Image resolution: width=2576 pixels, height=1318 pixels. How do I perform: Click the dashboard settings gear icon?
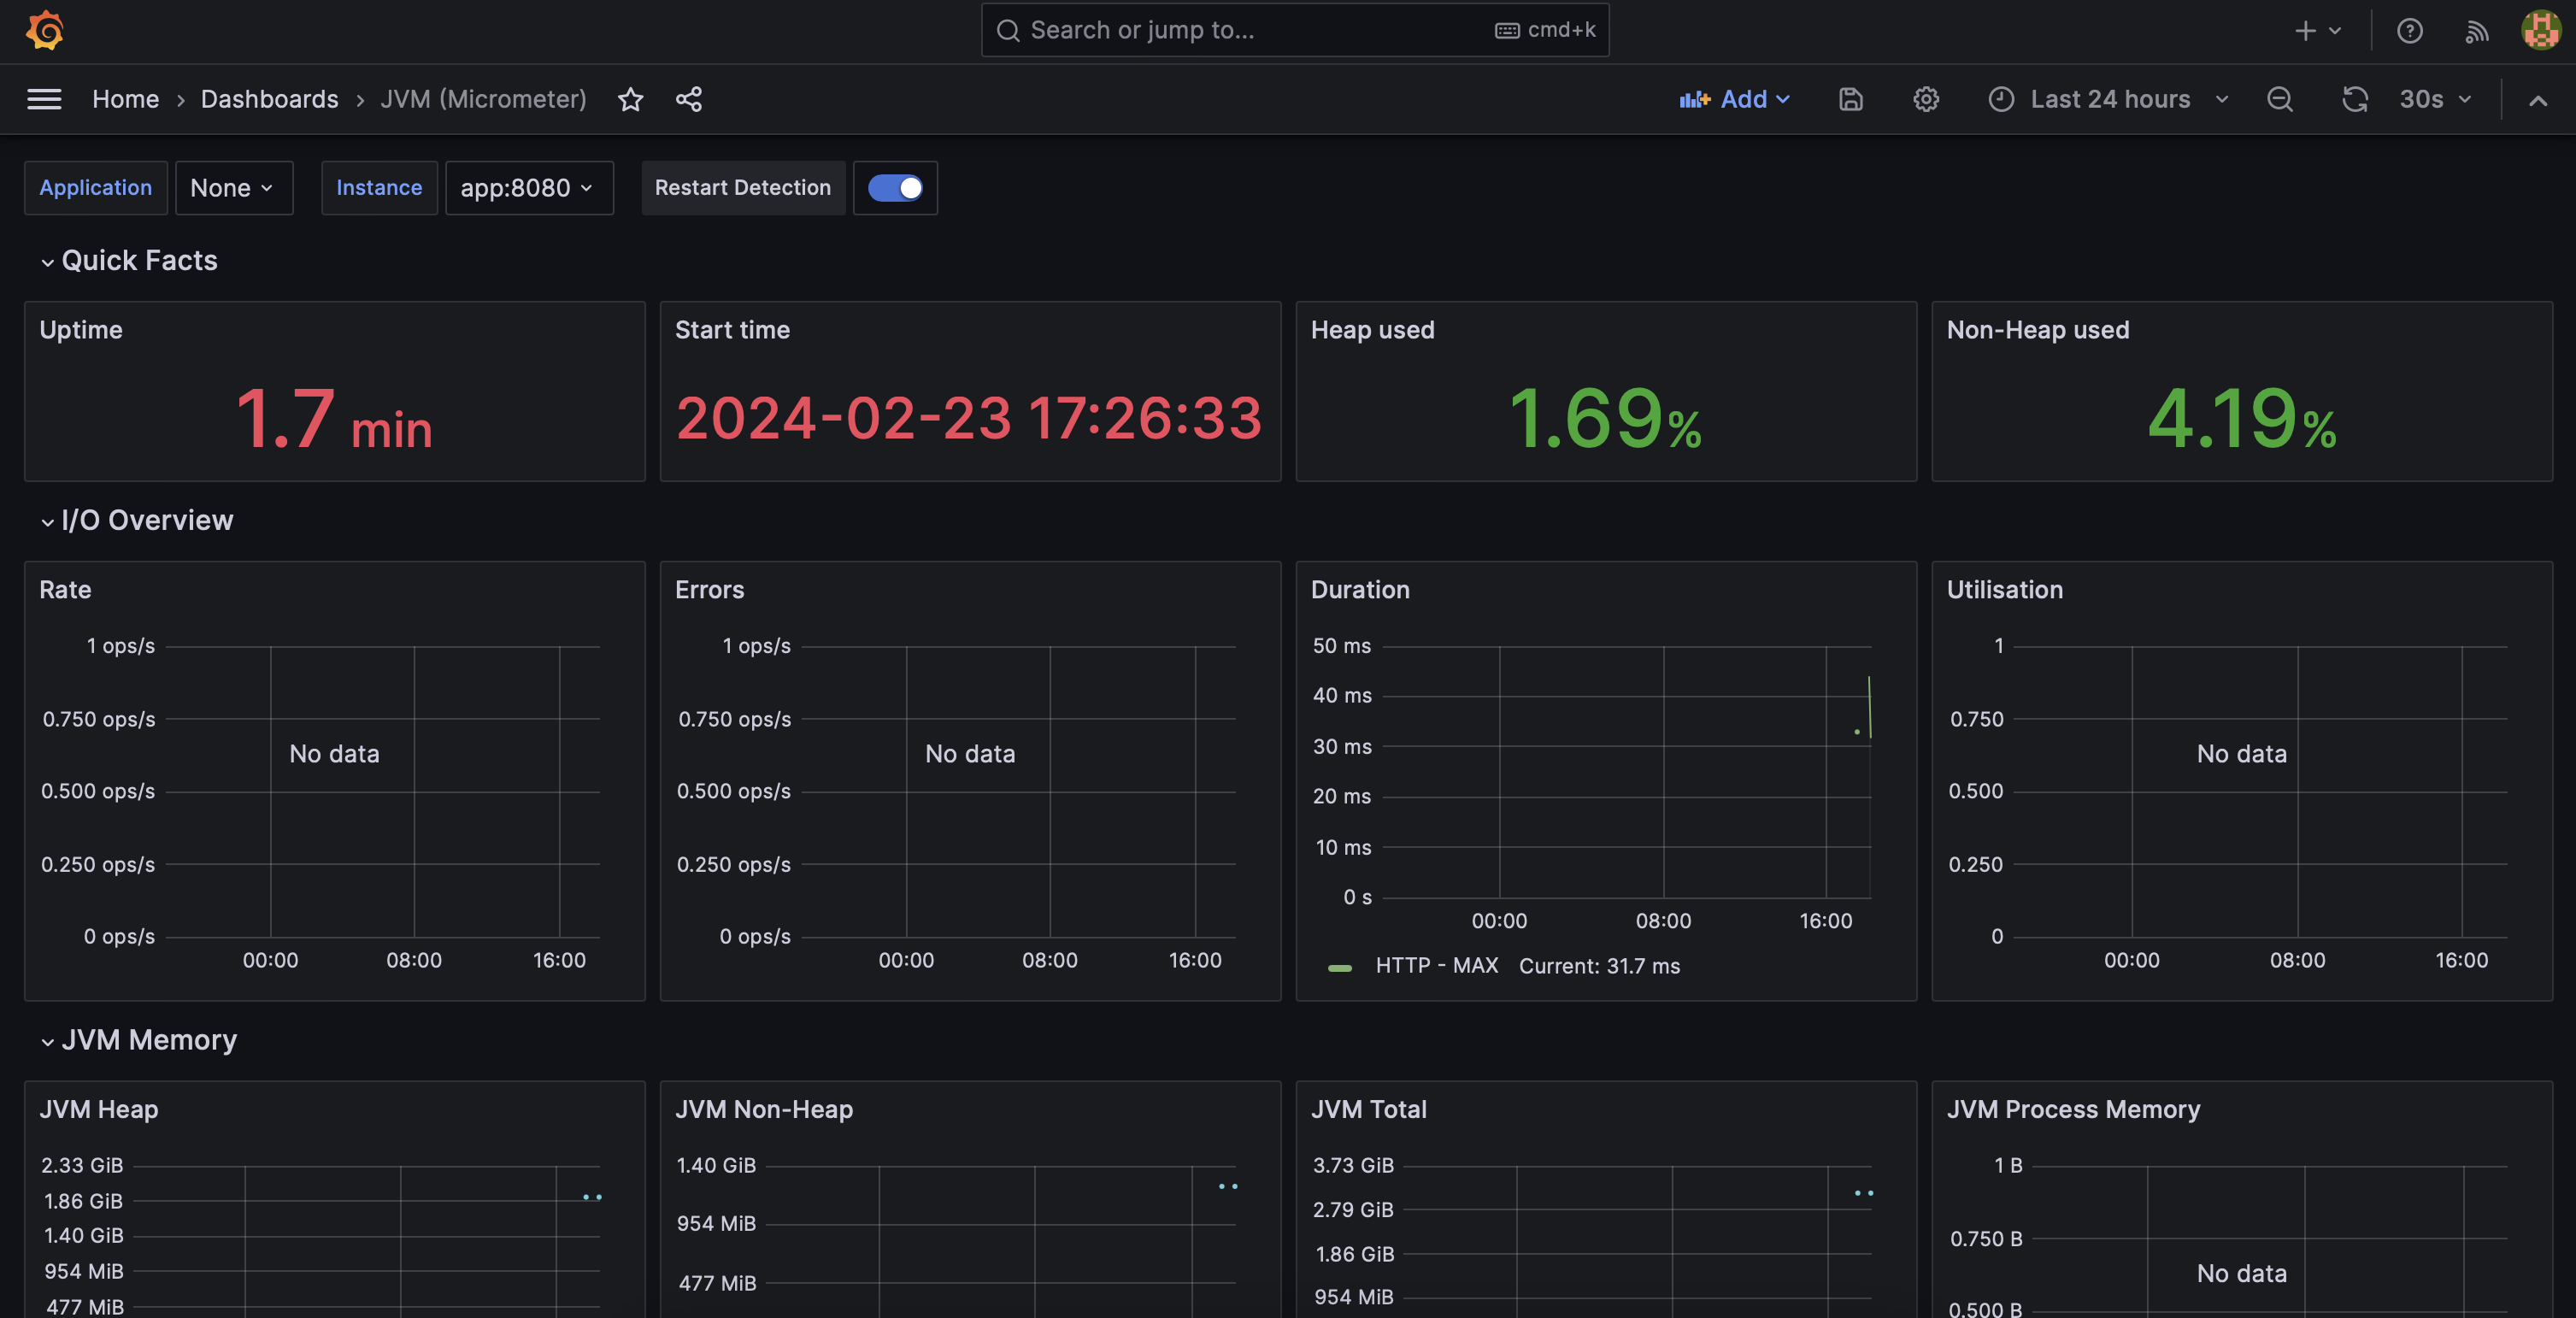(1926, 97)
